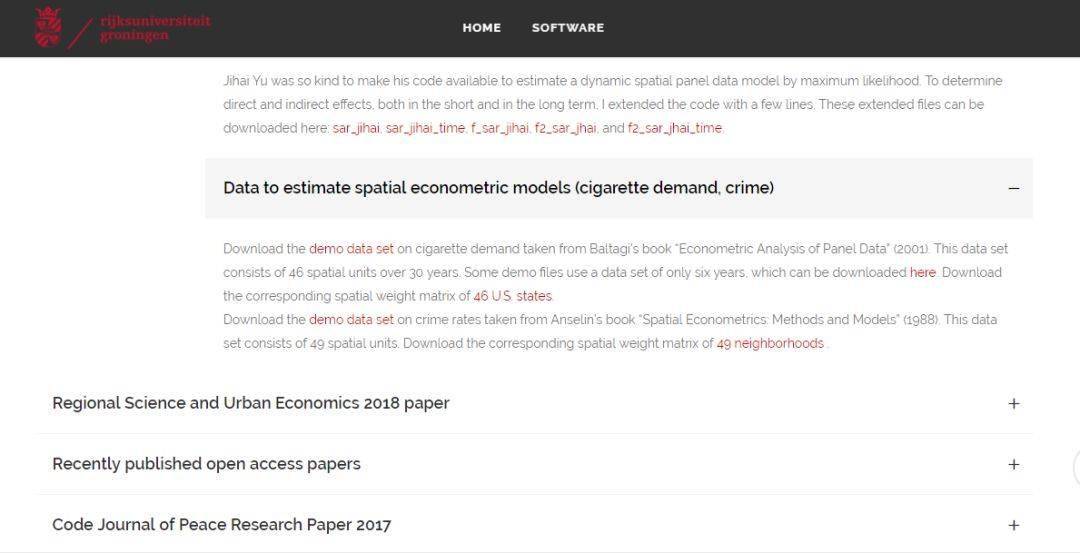
Task: Download the cigarette demand demo data set
Action: [351, 249]
